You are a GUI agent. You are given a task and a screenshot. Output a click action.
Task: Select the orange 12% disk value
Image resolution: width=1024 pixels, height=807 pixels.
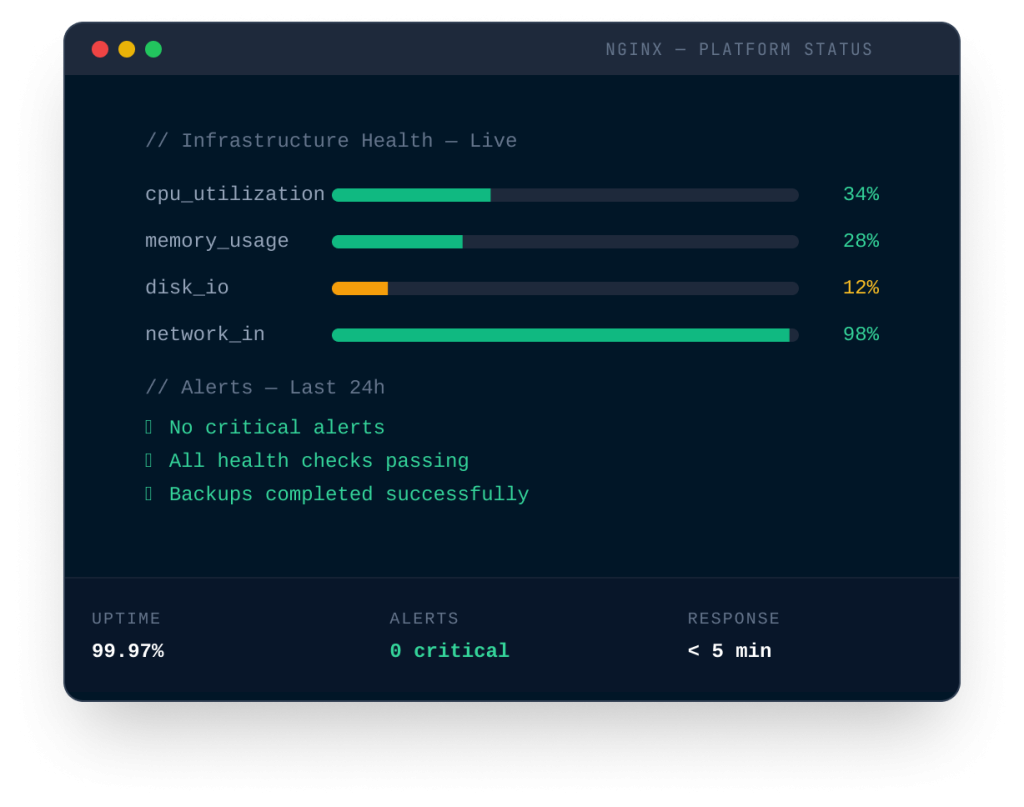coord(860,288)
